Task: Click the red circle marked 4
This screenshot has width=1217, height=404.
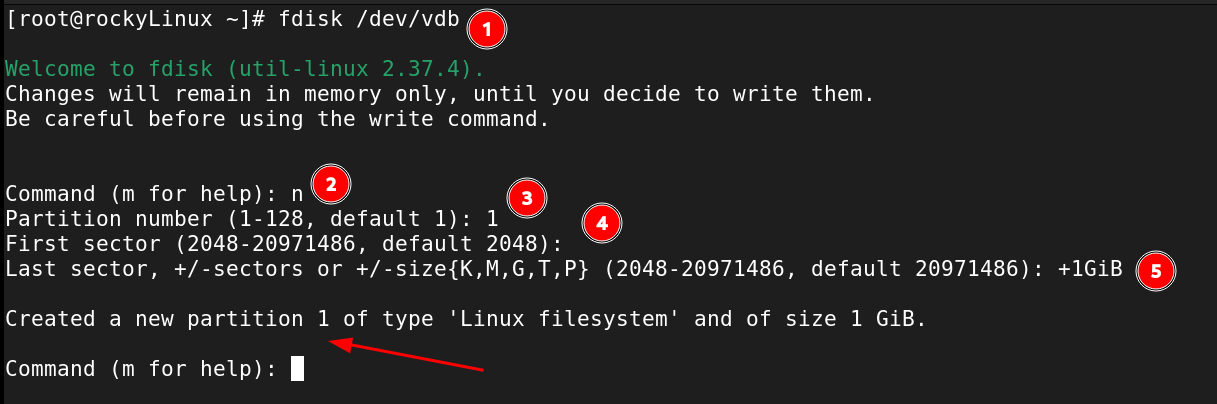Action: coord(601,223)
